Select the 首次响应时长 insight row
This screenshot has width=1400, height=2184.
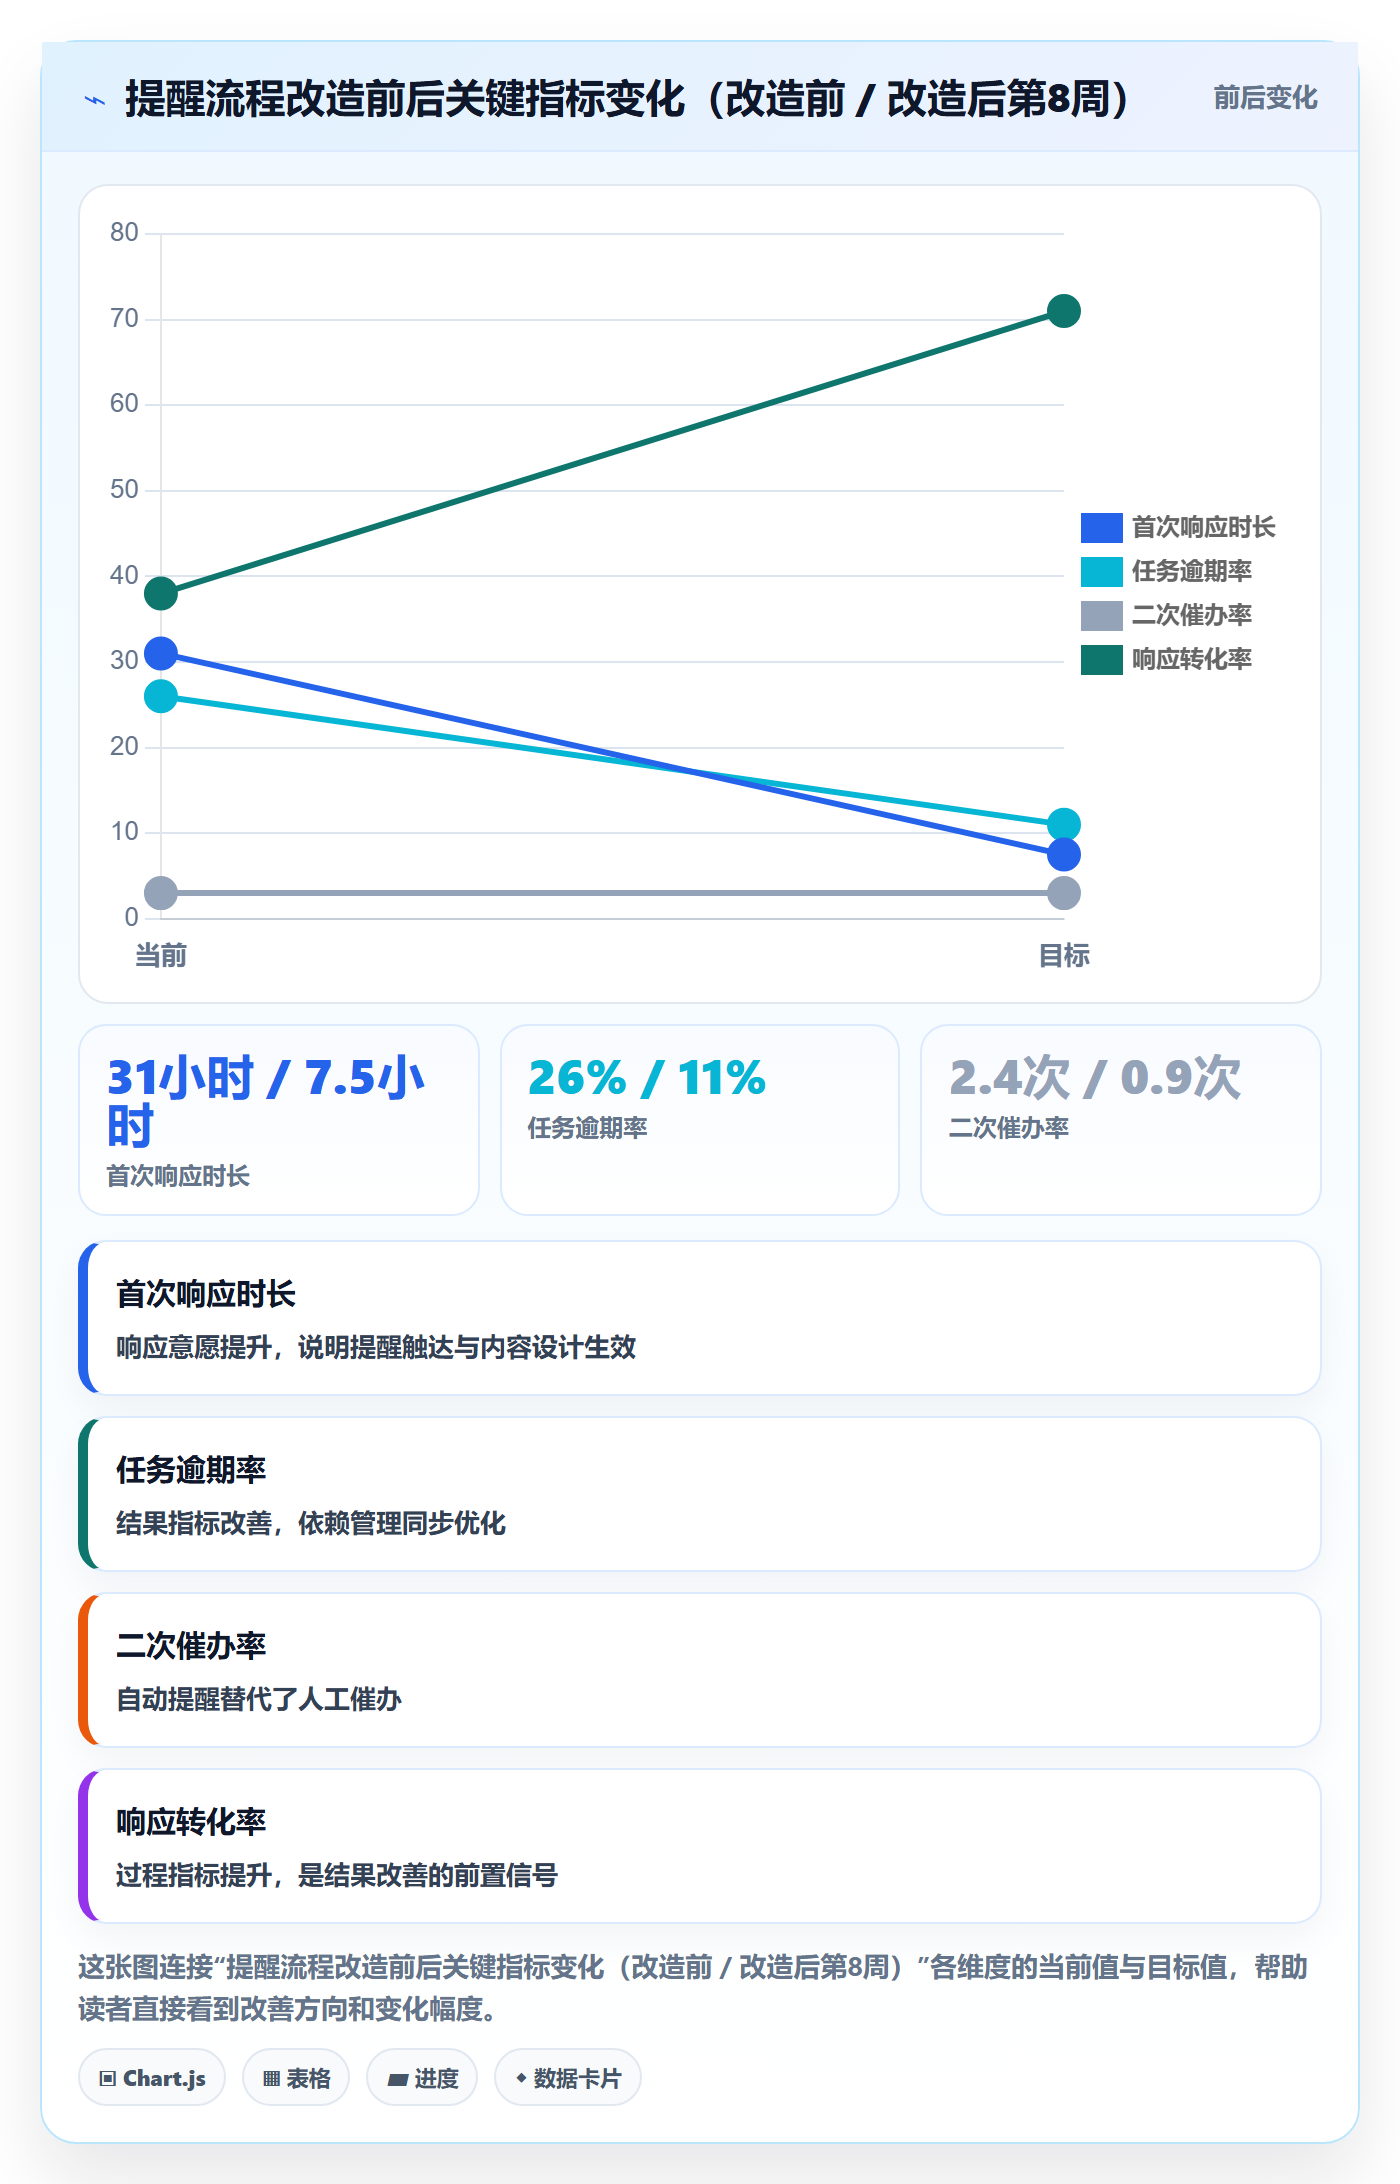[x=700, y=1318]
